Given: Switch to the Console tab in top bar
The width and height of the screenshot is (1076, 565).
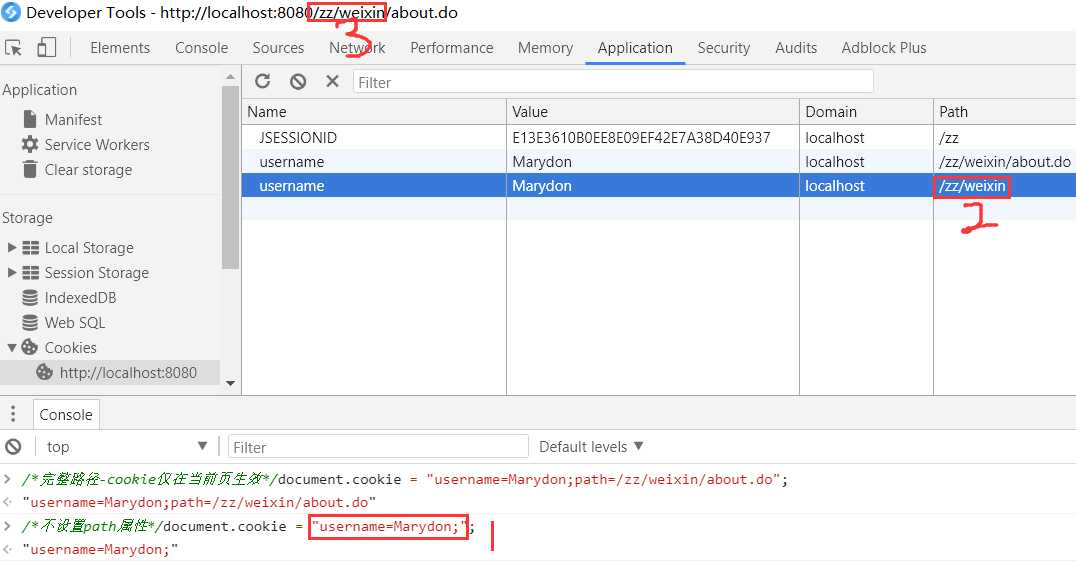Looking at the screenshot, I should pyautogui.click(x=201, y=47).
